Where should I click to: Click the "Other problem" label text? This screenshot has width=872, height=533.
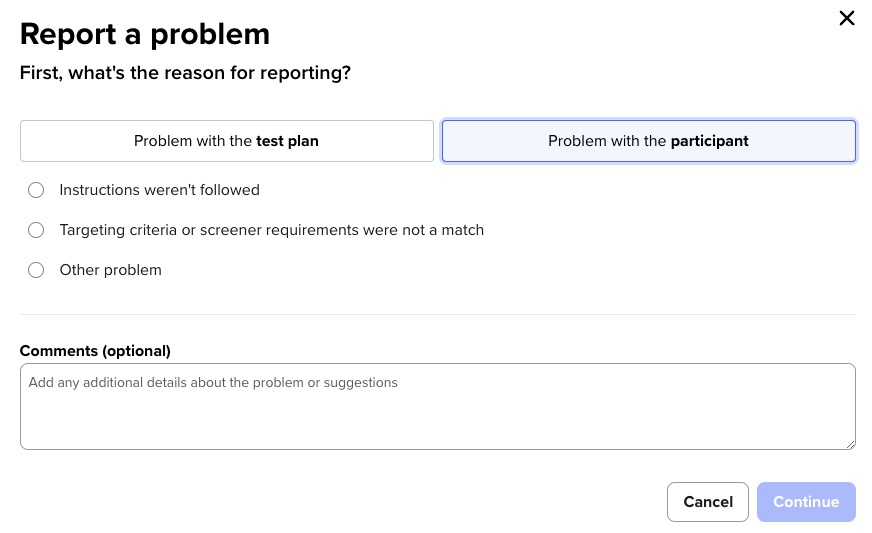click(110, 270)
